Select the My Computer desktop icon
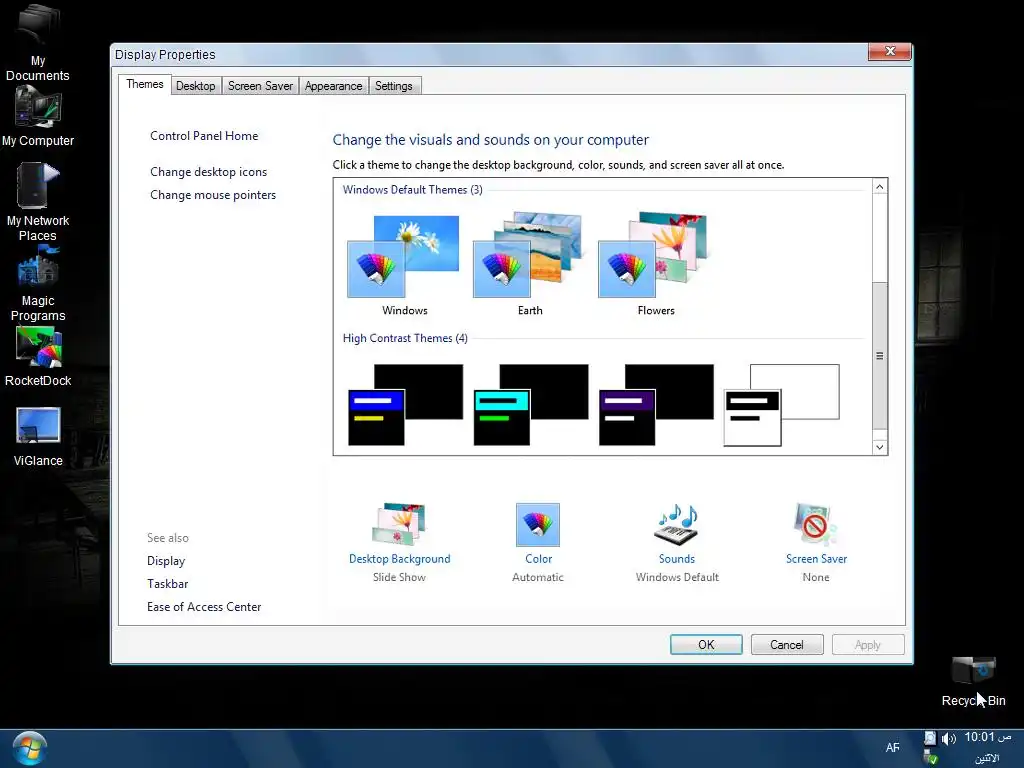1024x768 pixels. point(37,116)
